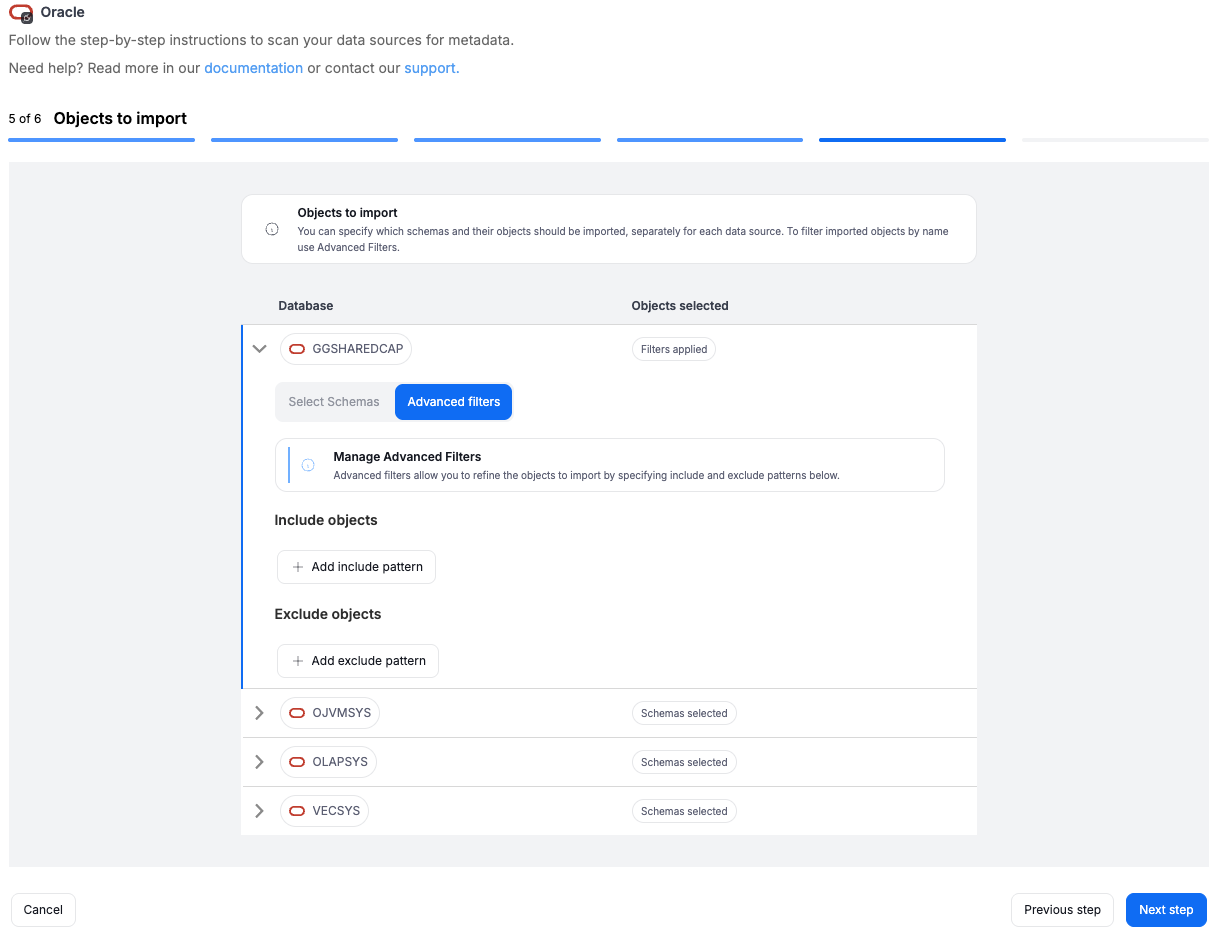
Task: Click the Database column header
Action: coord(306,306)
